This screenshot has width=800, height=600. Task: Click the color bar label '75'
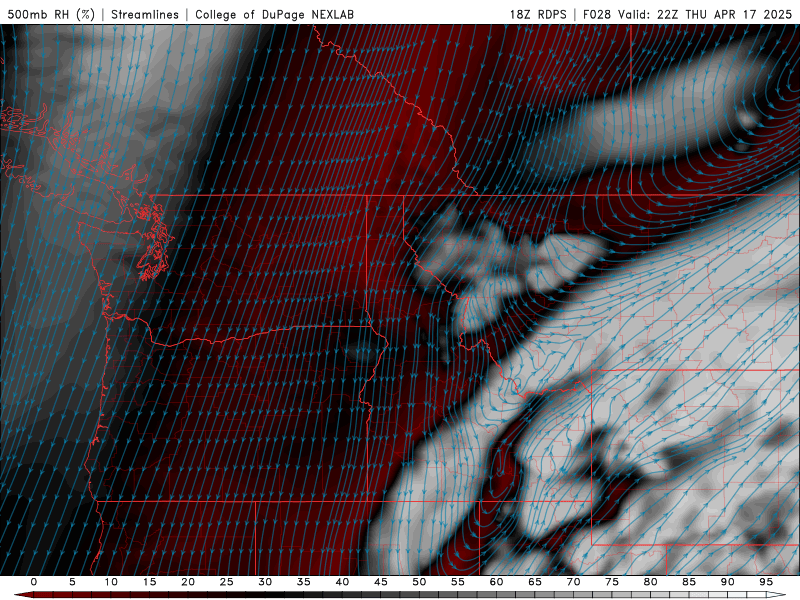tap(612, 582)
